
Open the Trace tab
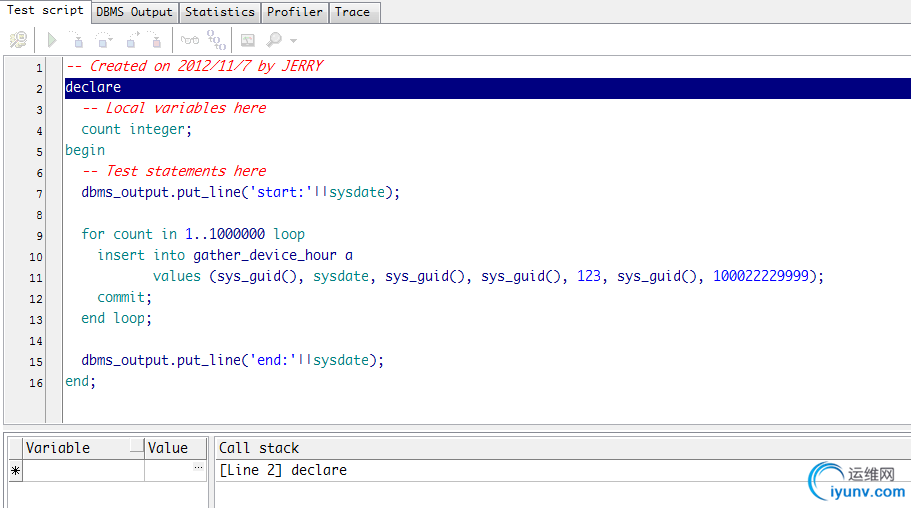click(353, 12)
